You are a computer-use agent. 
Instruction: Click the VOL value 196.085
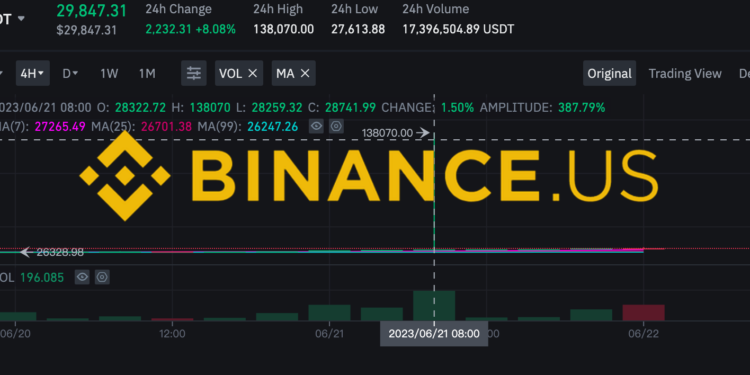[x=42, y=277]
